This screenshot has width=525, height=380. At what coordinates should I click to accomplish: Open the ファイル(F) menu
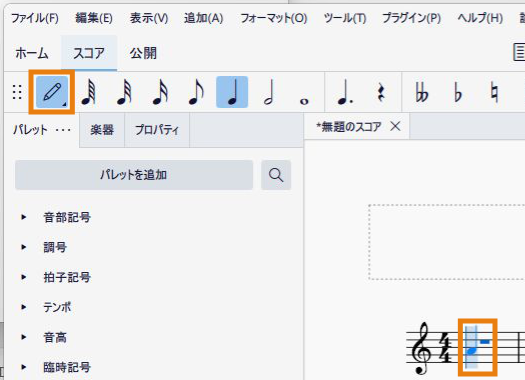click(35, 18)
